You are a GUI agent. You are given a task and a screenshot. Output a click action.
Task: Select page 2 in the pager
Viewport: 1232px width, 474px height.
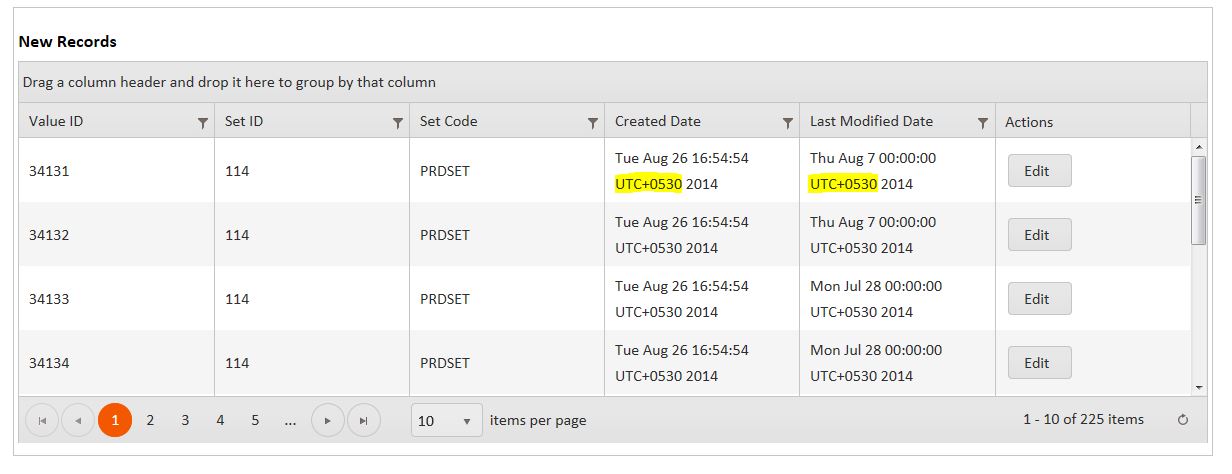(x=150, y=421)
